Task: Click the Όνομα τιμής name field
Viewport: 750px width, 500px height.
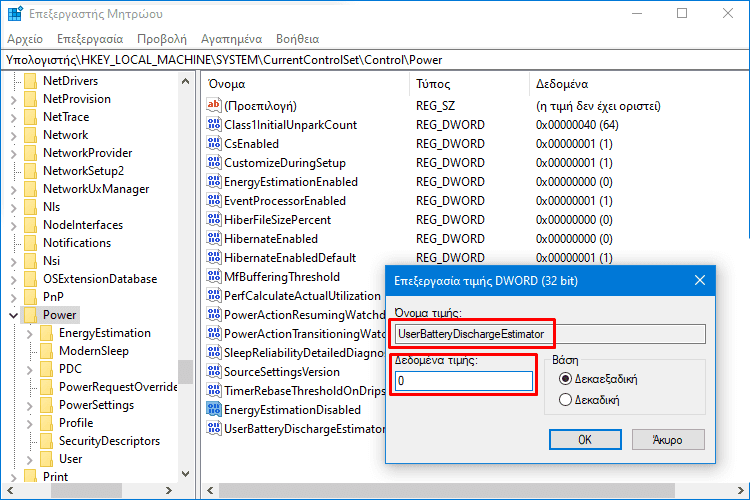Action: 550,333
